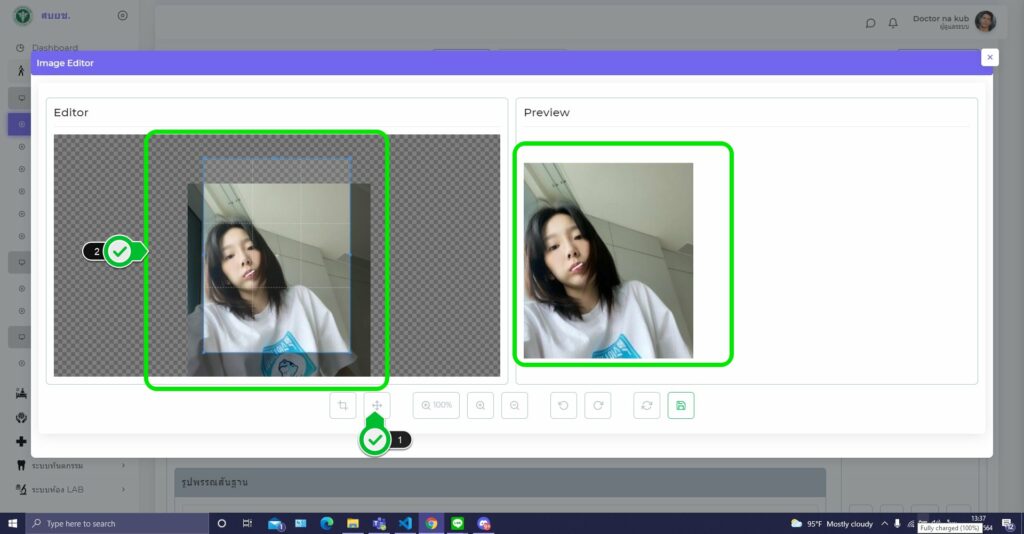
Task: Reset the editor with refresh icon
Action: click(x=647, y=405)
